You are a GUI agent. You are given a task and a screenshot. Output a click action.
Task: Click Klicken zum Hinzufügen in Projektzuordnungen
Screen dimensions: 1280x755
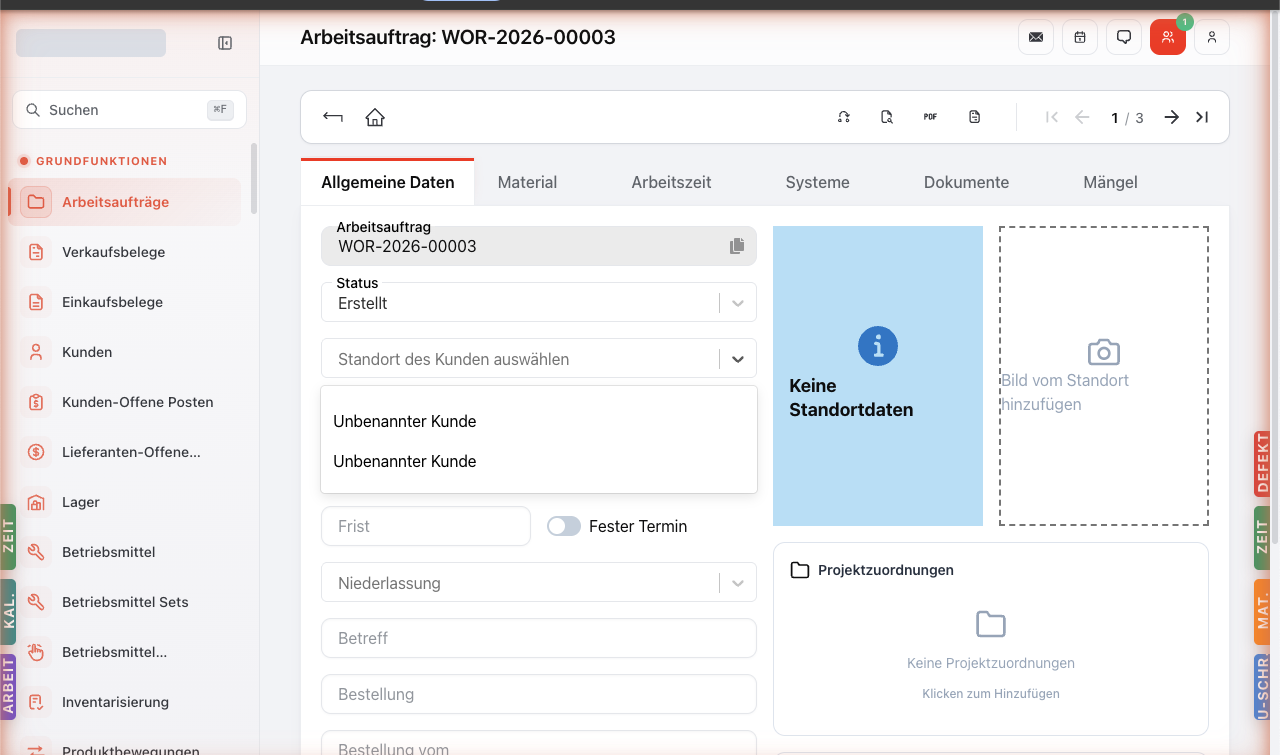[x=991, y=693]
